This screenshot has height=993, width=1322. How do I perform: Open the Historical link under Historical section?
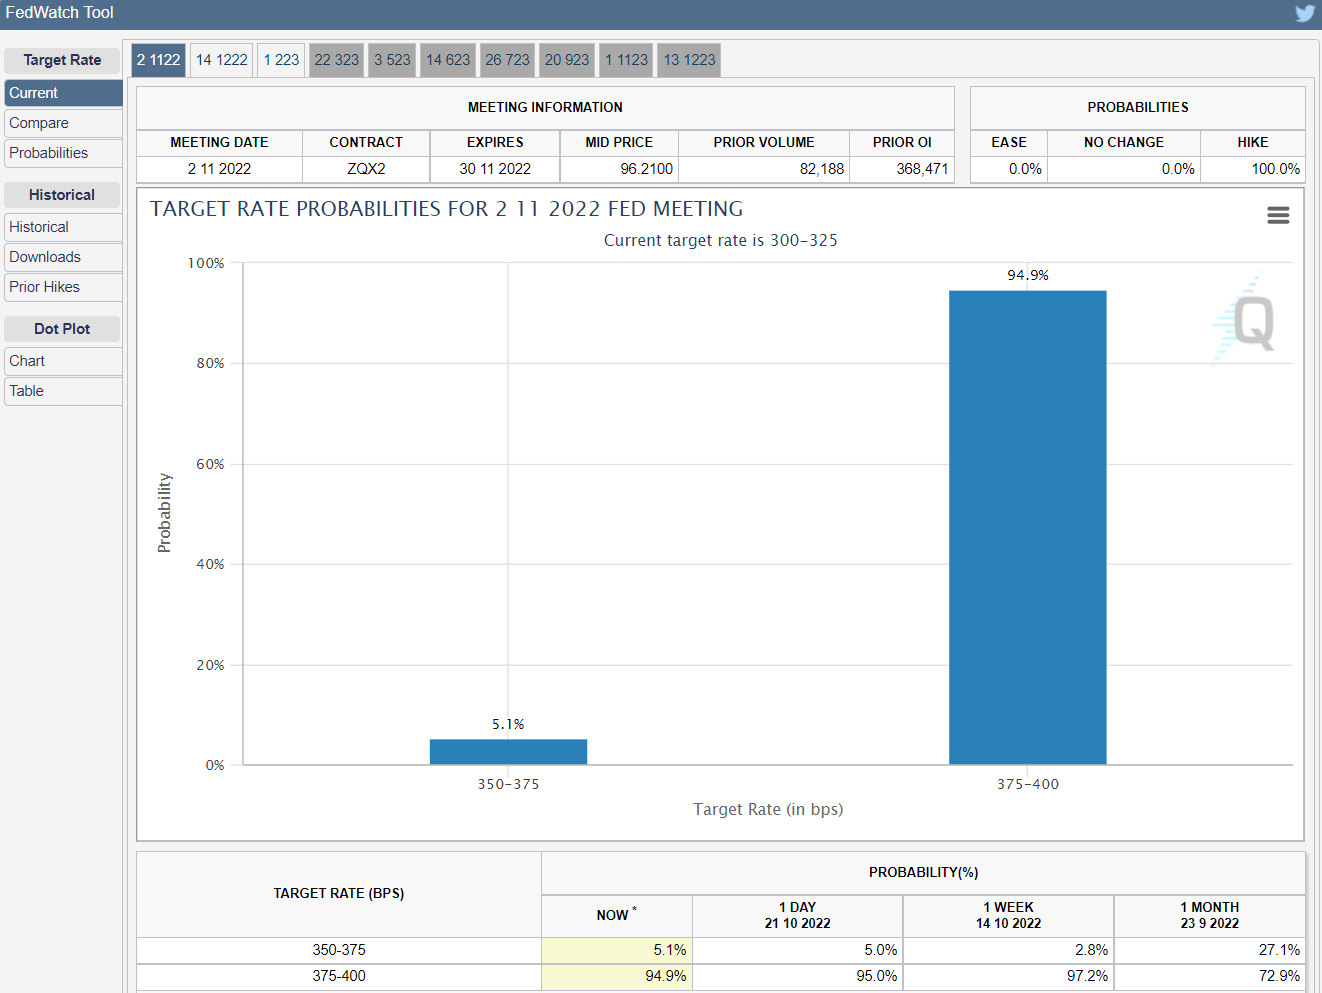pos(63,227)
